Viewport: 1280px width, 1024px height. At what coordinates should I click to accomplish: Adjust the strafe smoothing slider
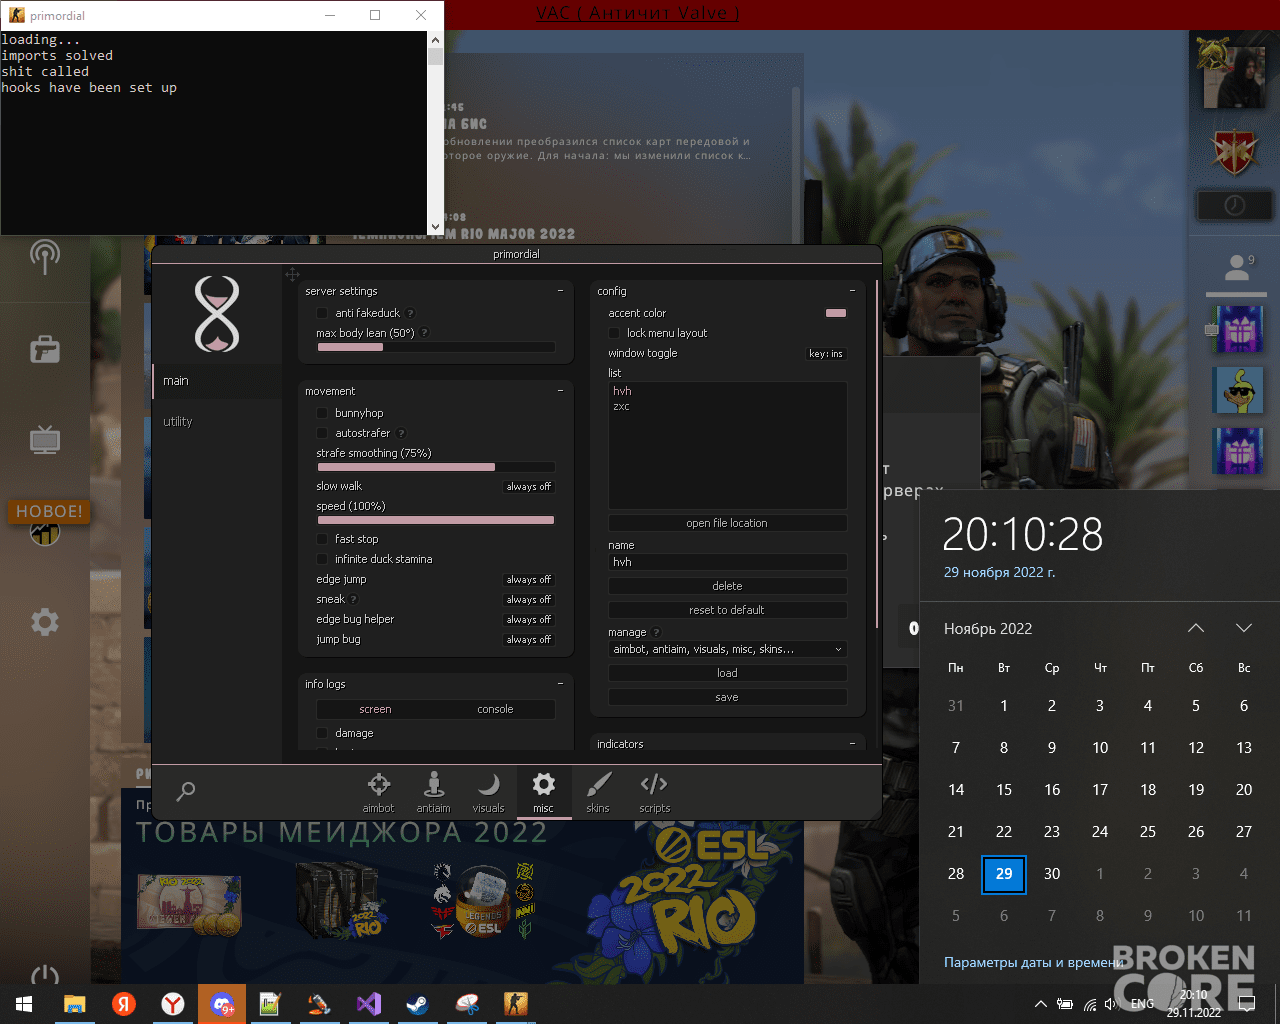tap(436, 467)
